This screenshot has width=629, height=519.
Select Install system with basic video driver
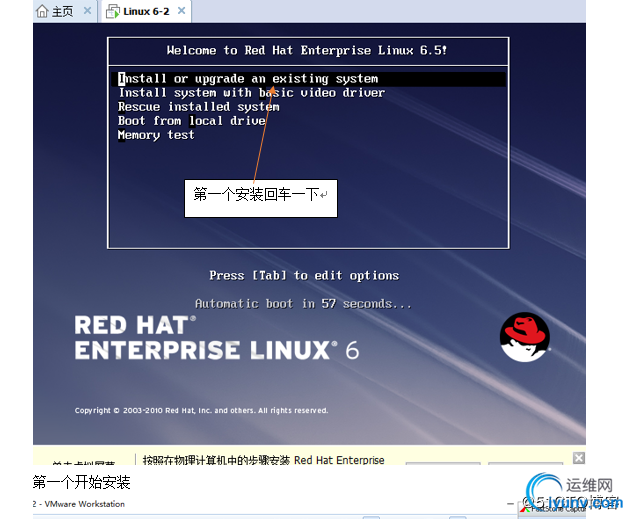tap(252, 93)
